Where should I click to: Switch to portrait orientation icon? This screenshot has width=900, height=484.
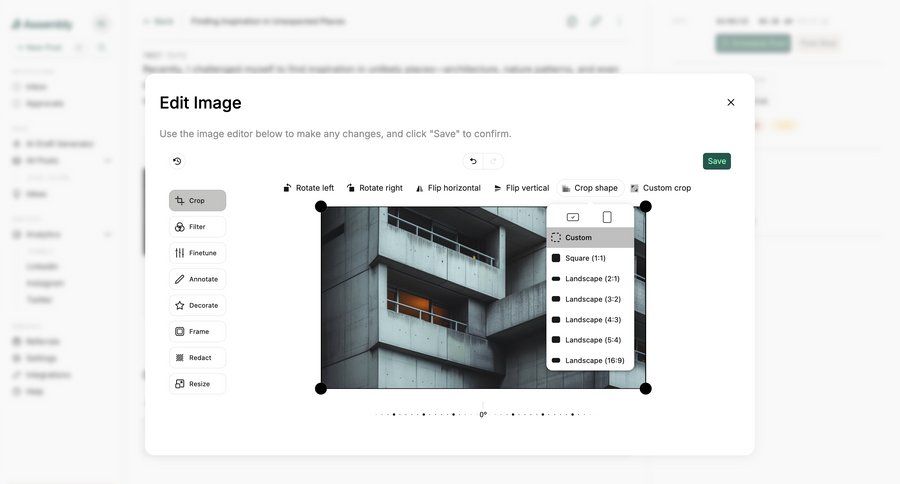[607, 217]
